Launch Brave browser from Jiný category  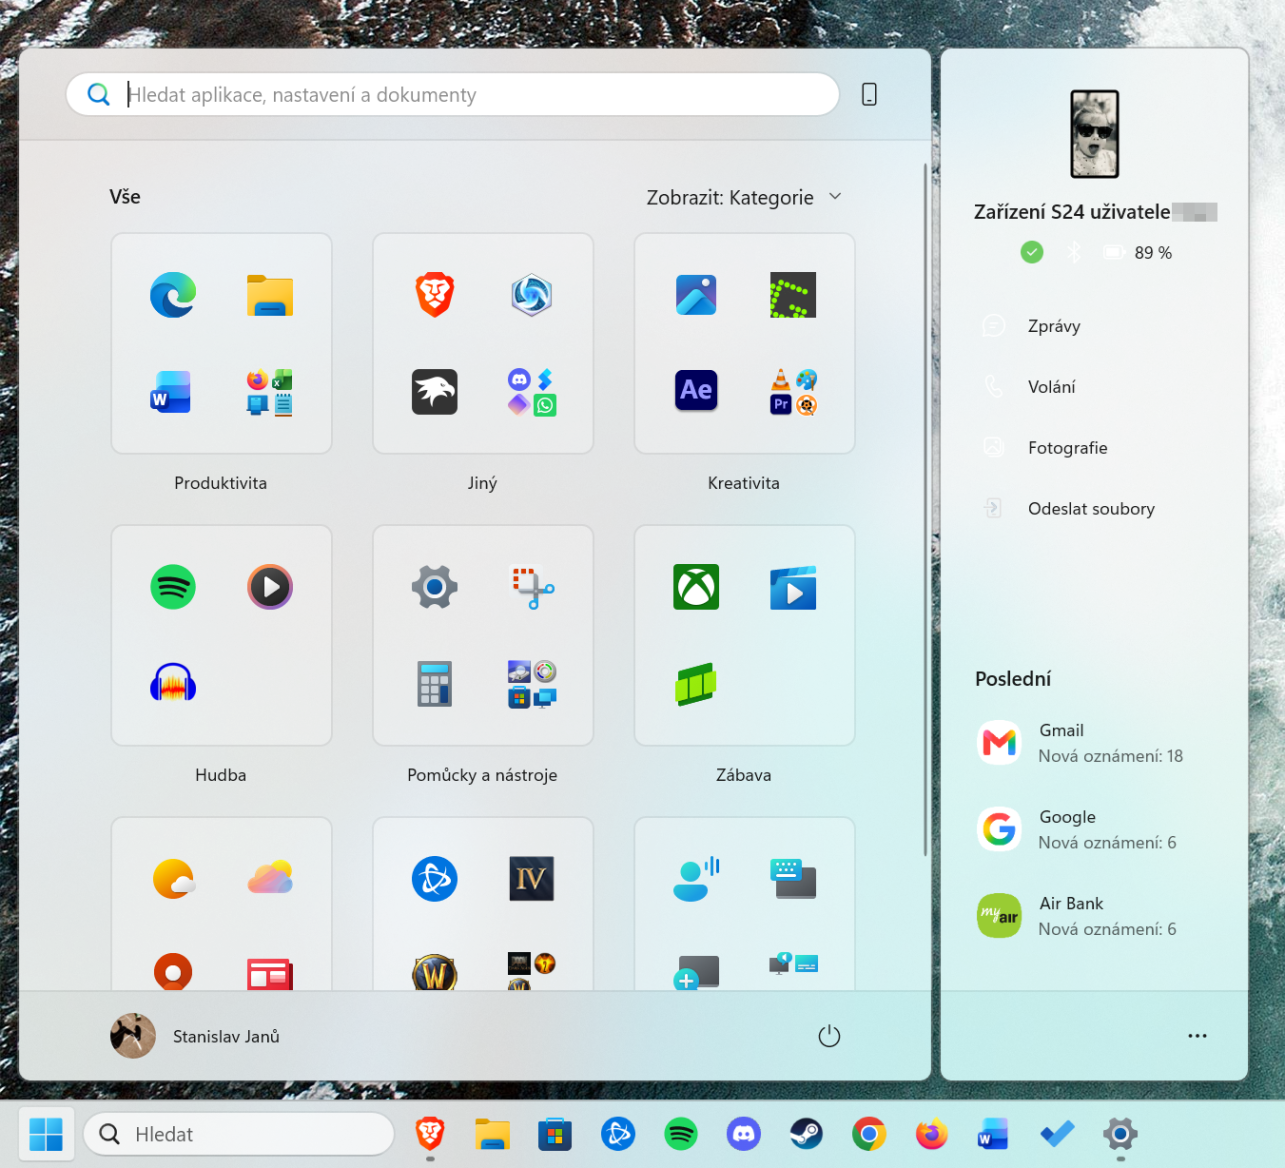pyautogui.click(x=435, y=295)
